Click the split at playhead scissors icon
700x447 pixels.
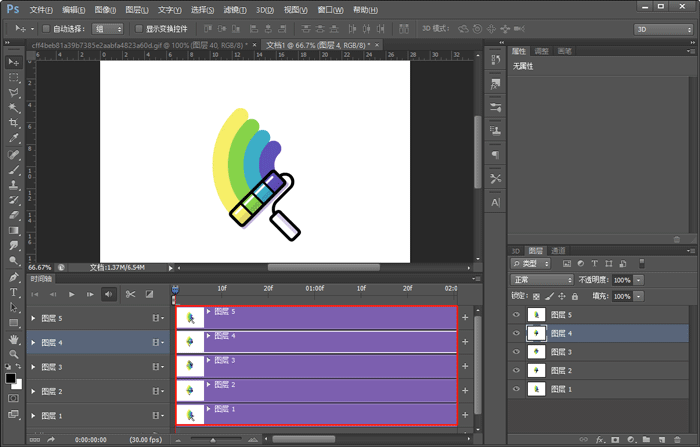coord(130,294)
